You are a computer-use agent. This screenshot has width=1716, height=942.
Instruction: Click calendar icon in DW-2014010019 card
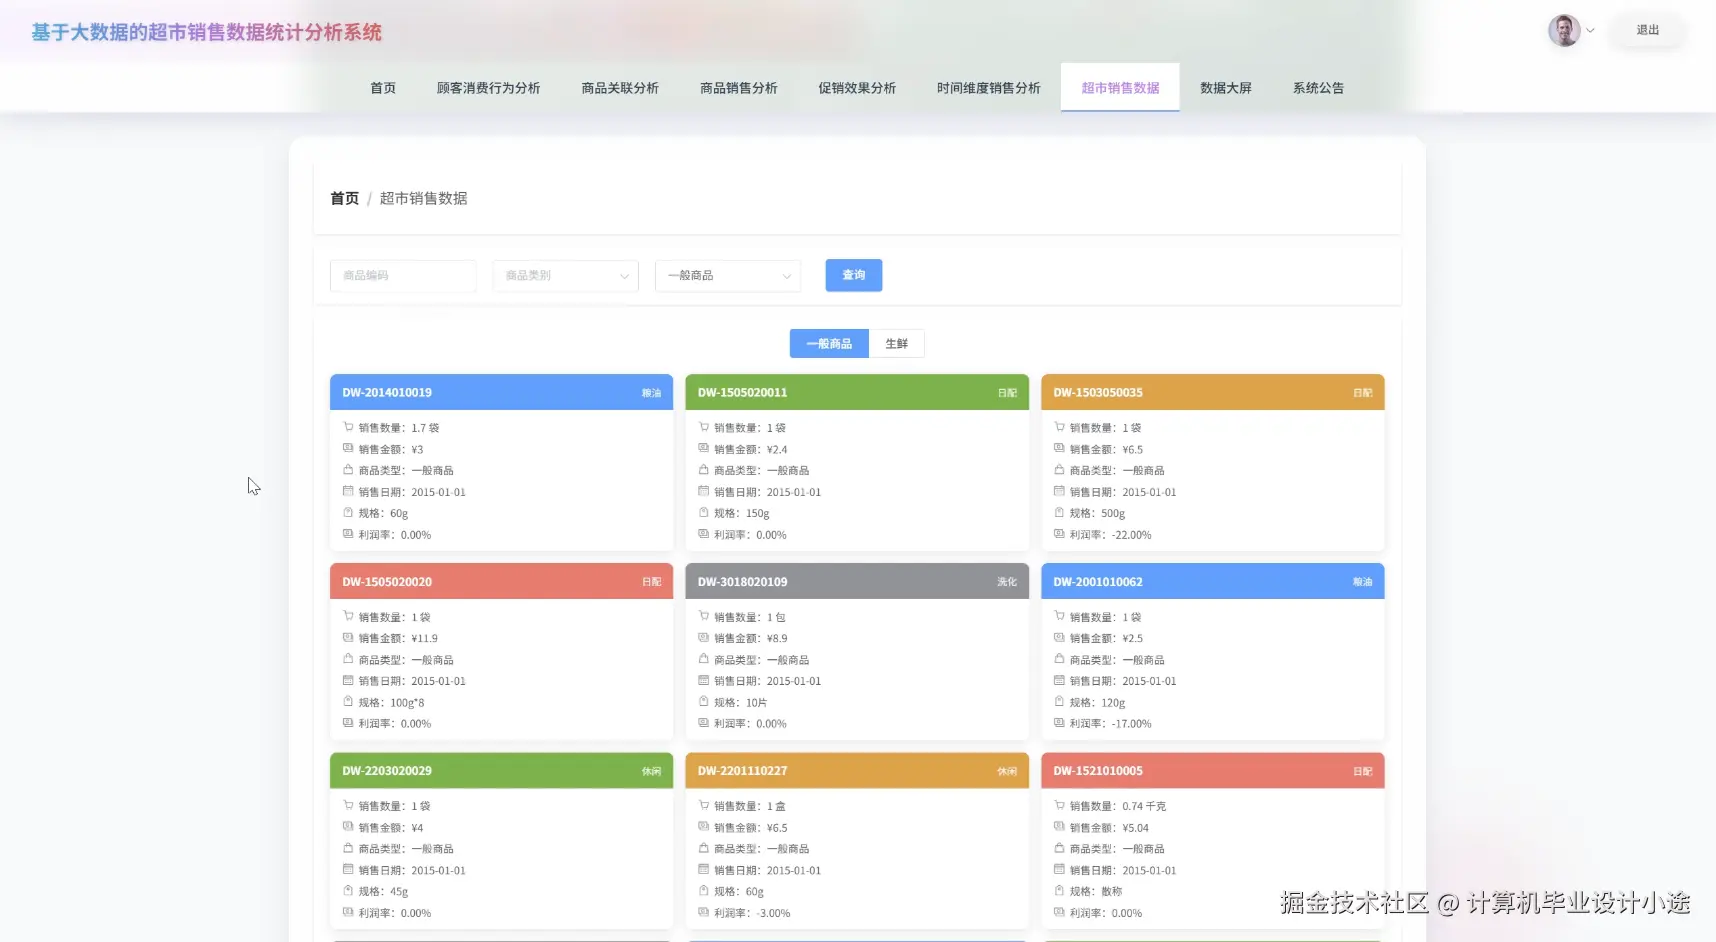(348, 491)
